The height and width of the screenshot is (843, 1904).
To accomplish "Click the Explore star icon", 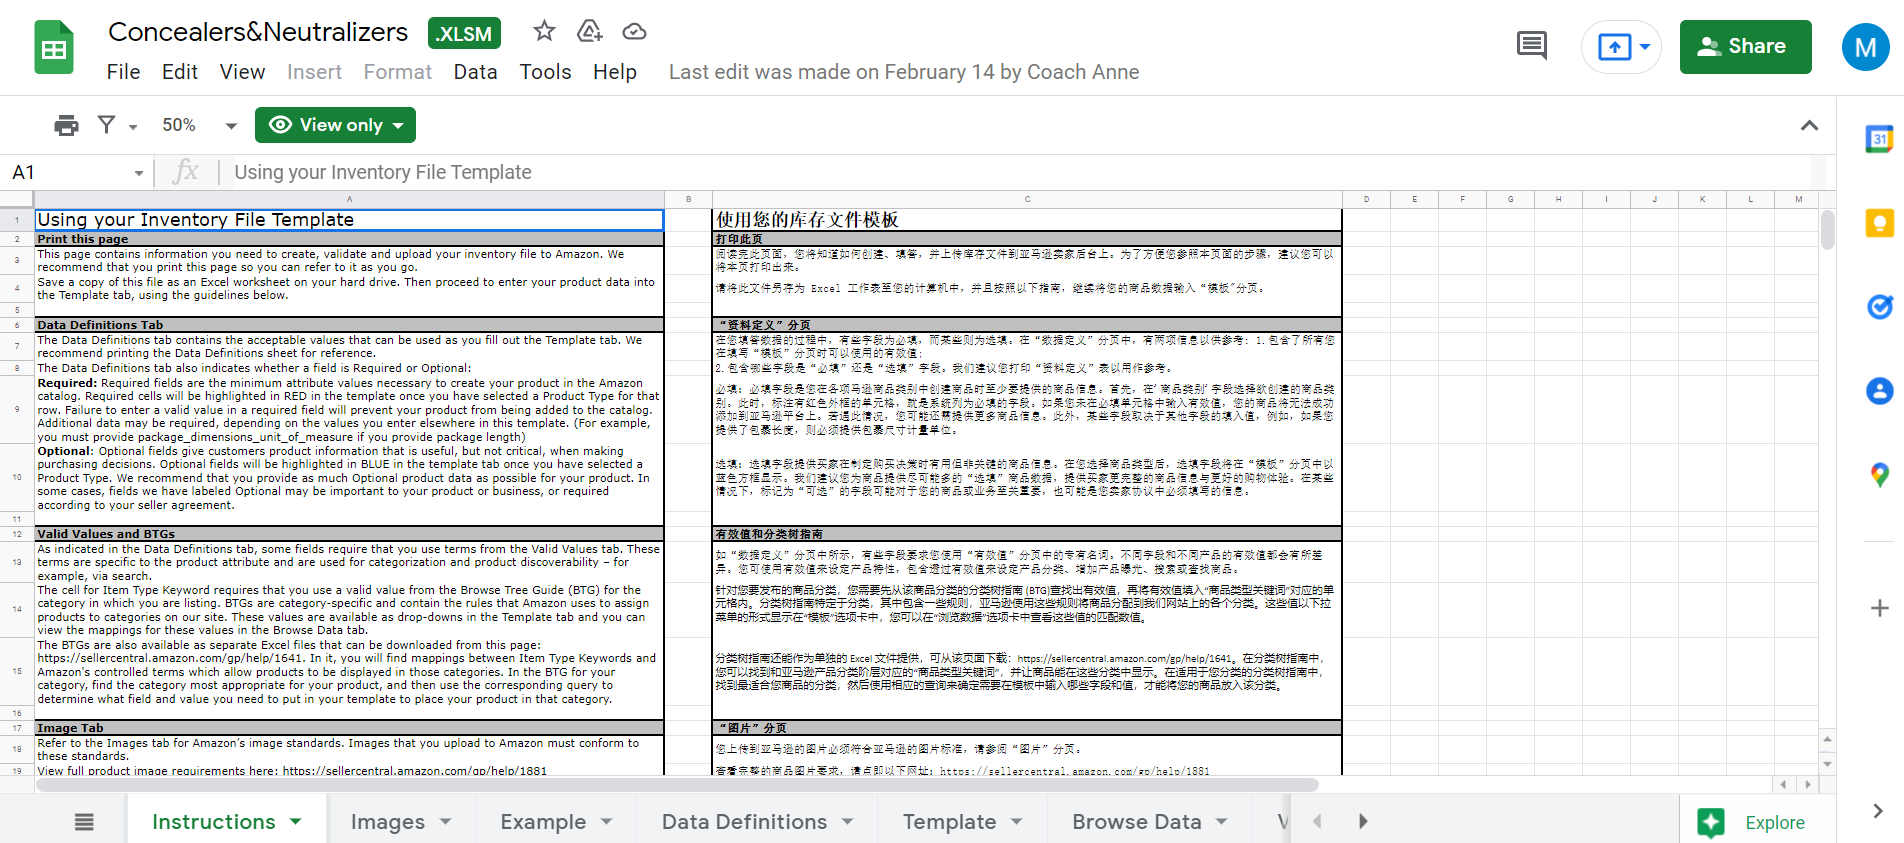I will point(1711,822).
